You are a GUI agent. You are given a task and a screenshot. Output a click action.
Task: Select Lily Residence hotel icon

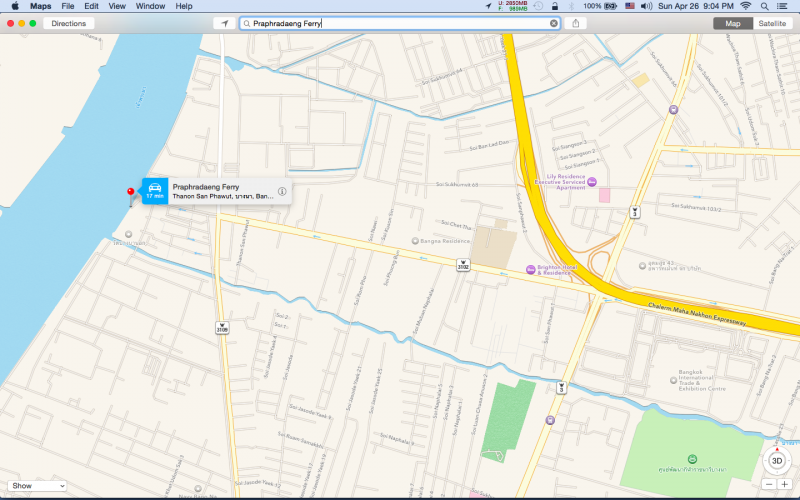pyautogui.click(x=592, y=182)
